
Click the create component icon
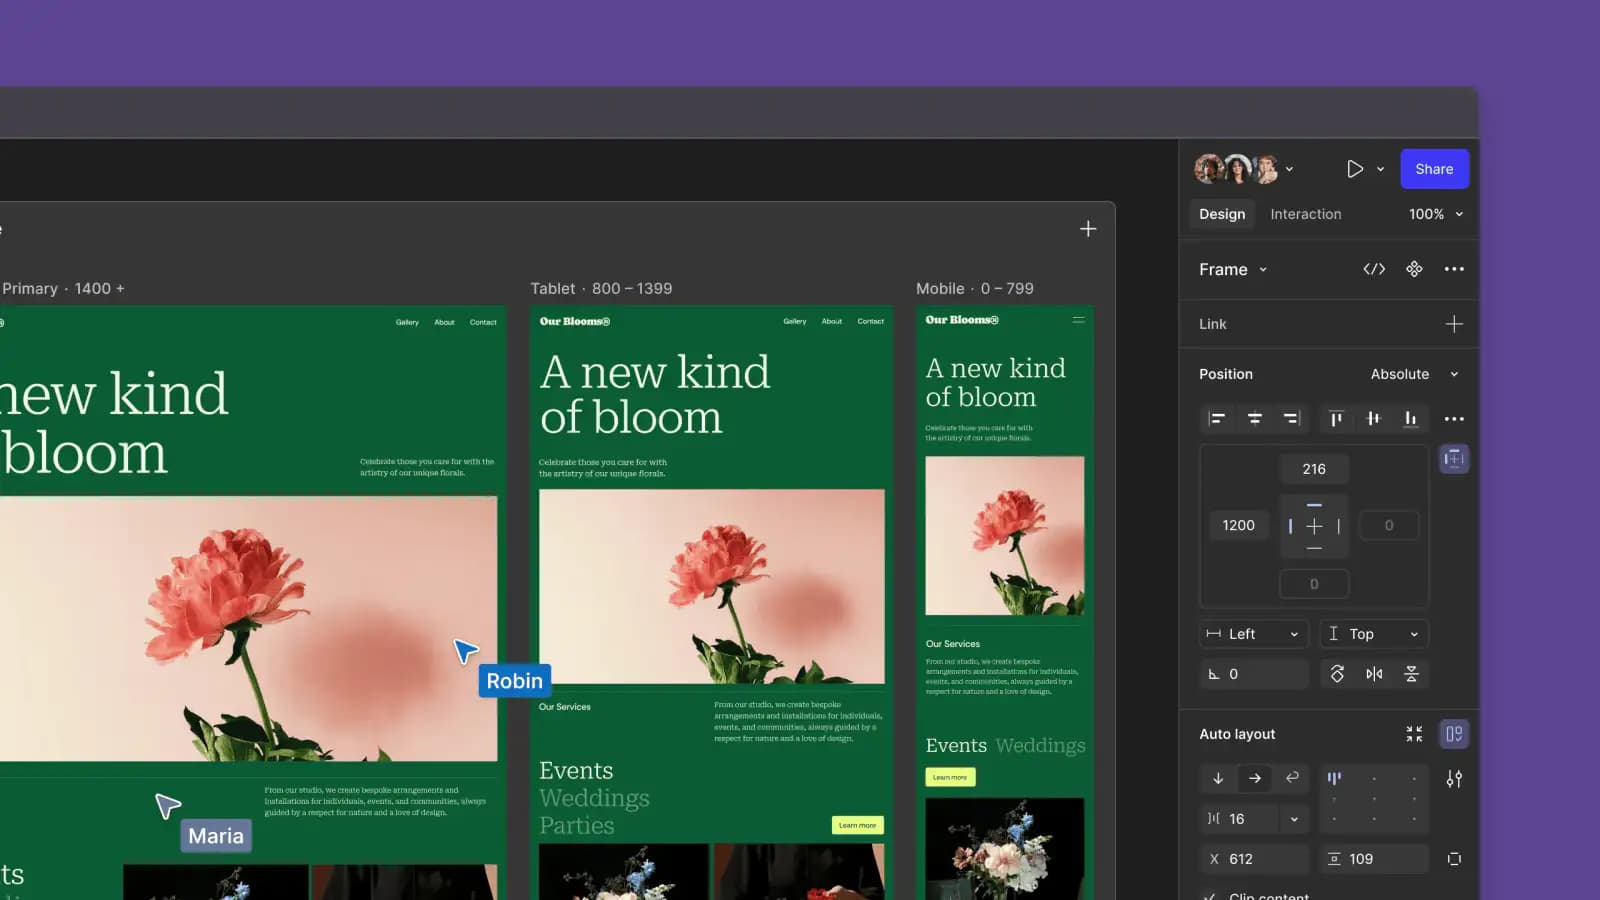(x=1414, y=269)
